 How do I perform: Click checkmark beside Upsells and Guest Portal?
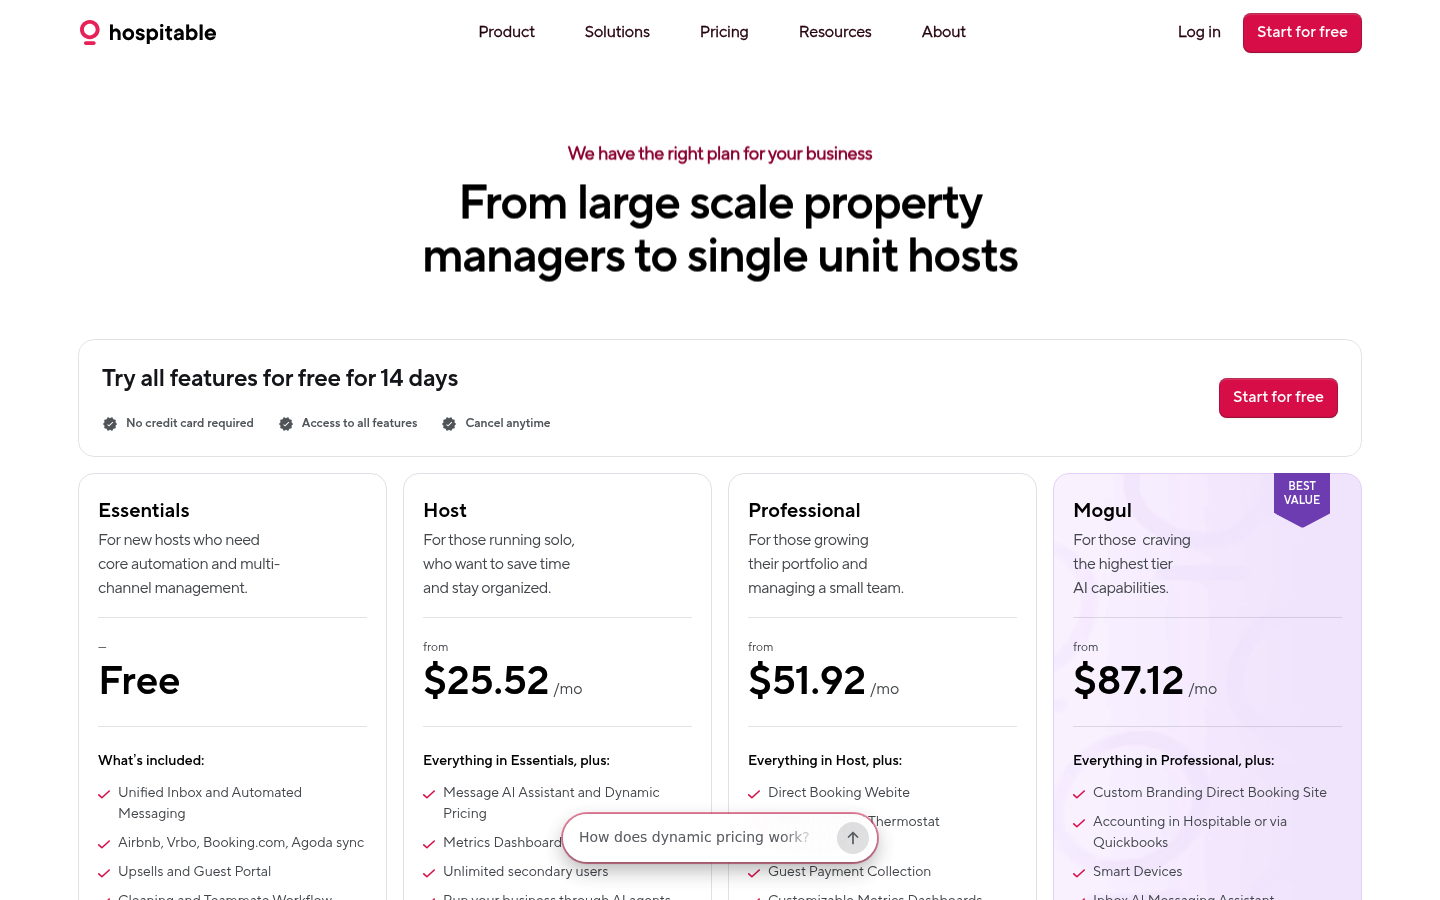tap(104, 873)
